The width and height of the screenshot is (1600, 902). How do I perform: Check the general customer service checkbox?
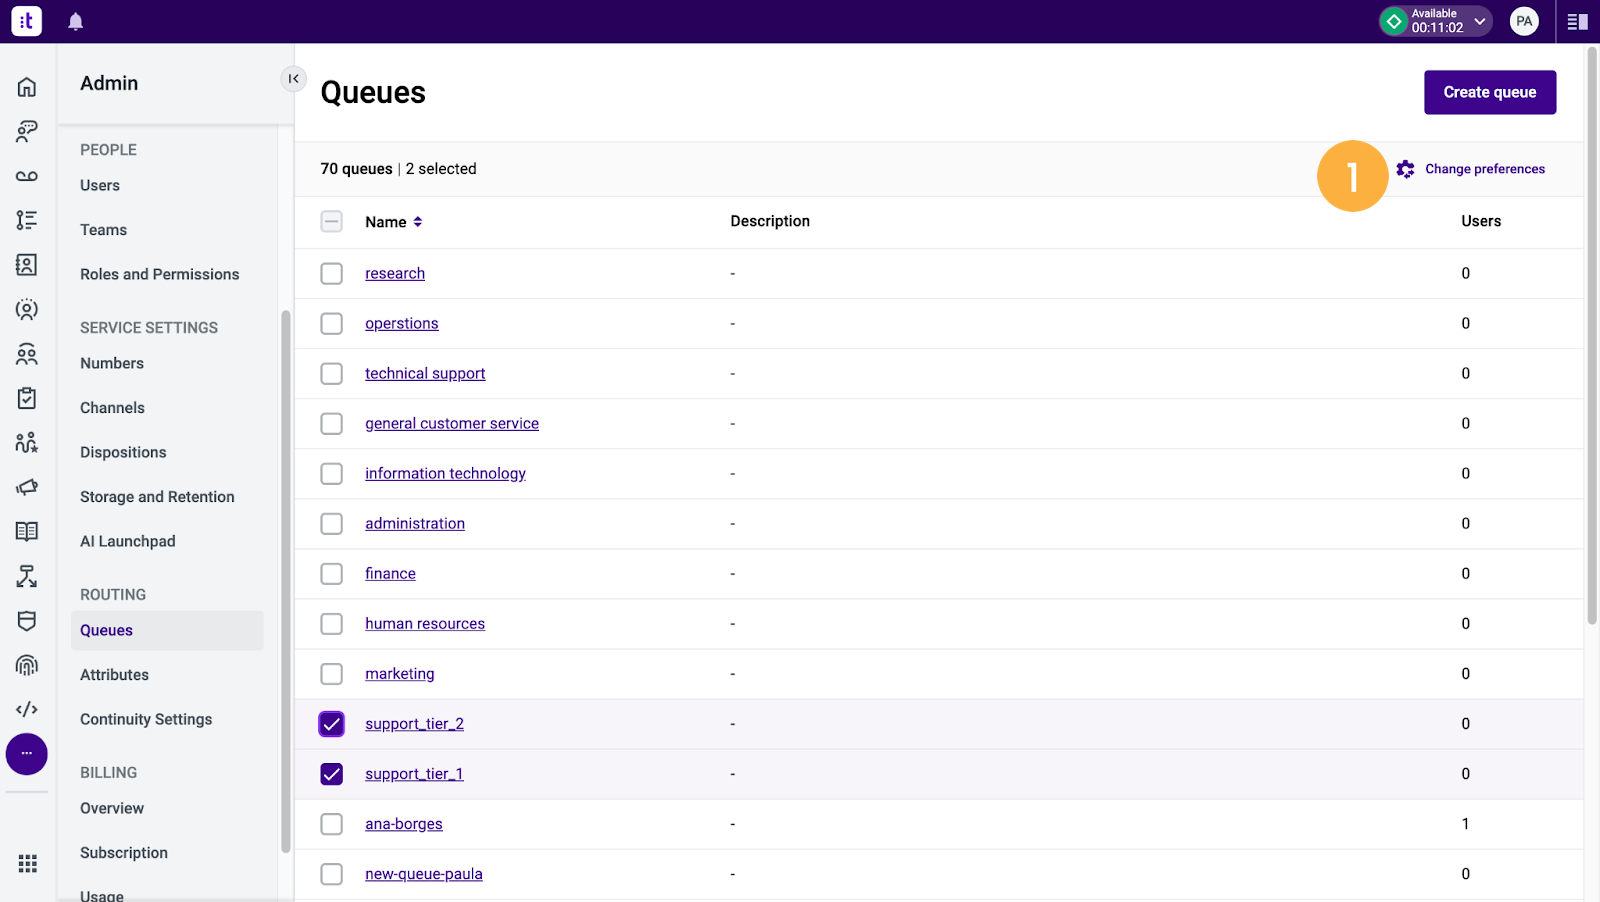point(332,424)
